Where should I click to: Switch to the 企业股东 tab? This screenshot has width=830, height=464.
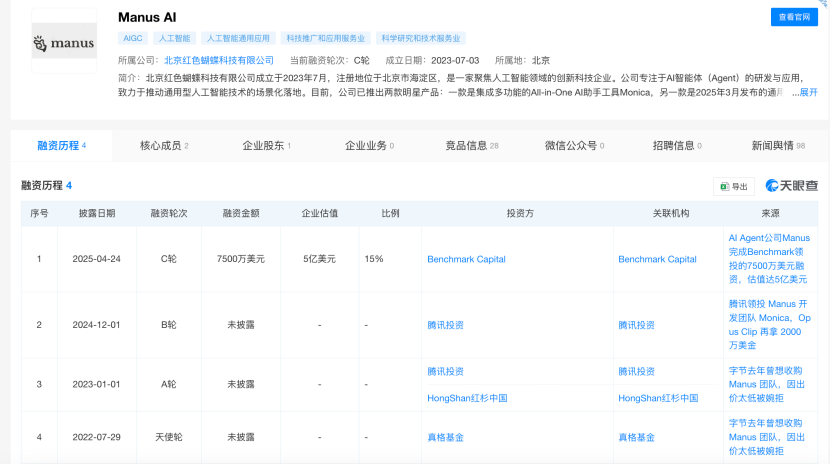(266, 146)
